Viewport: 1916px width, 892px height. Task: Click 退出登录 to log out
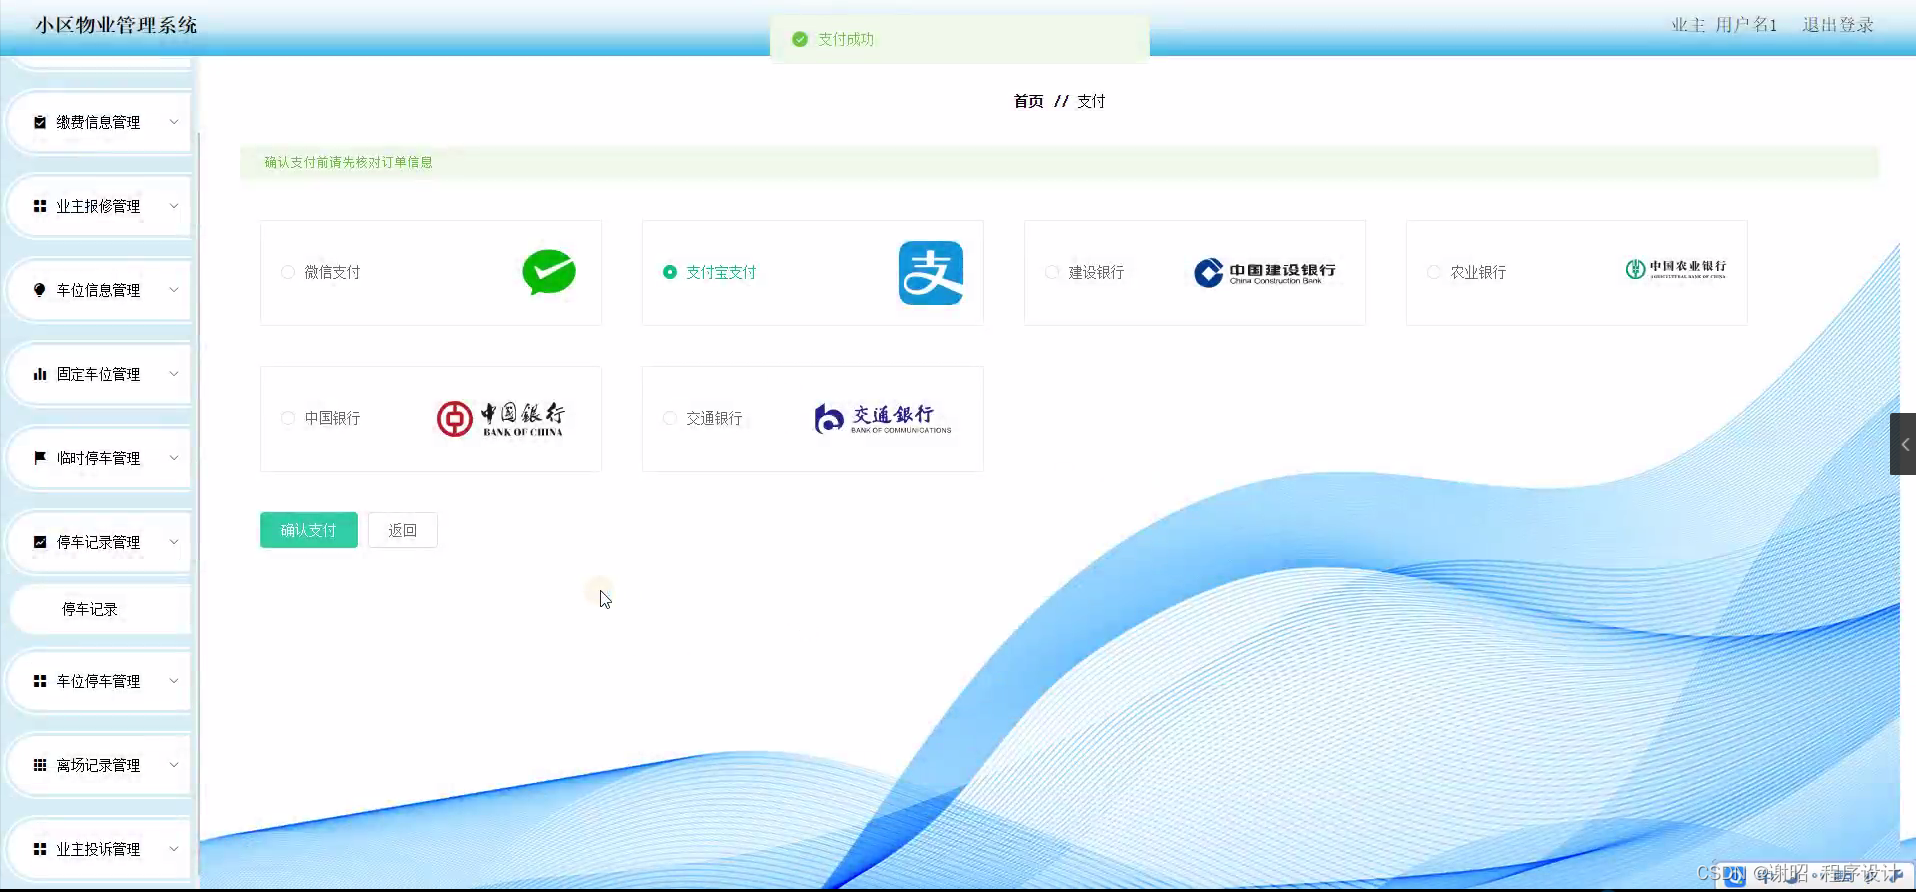tap(1838, 25)
